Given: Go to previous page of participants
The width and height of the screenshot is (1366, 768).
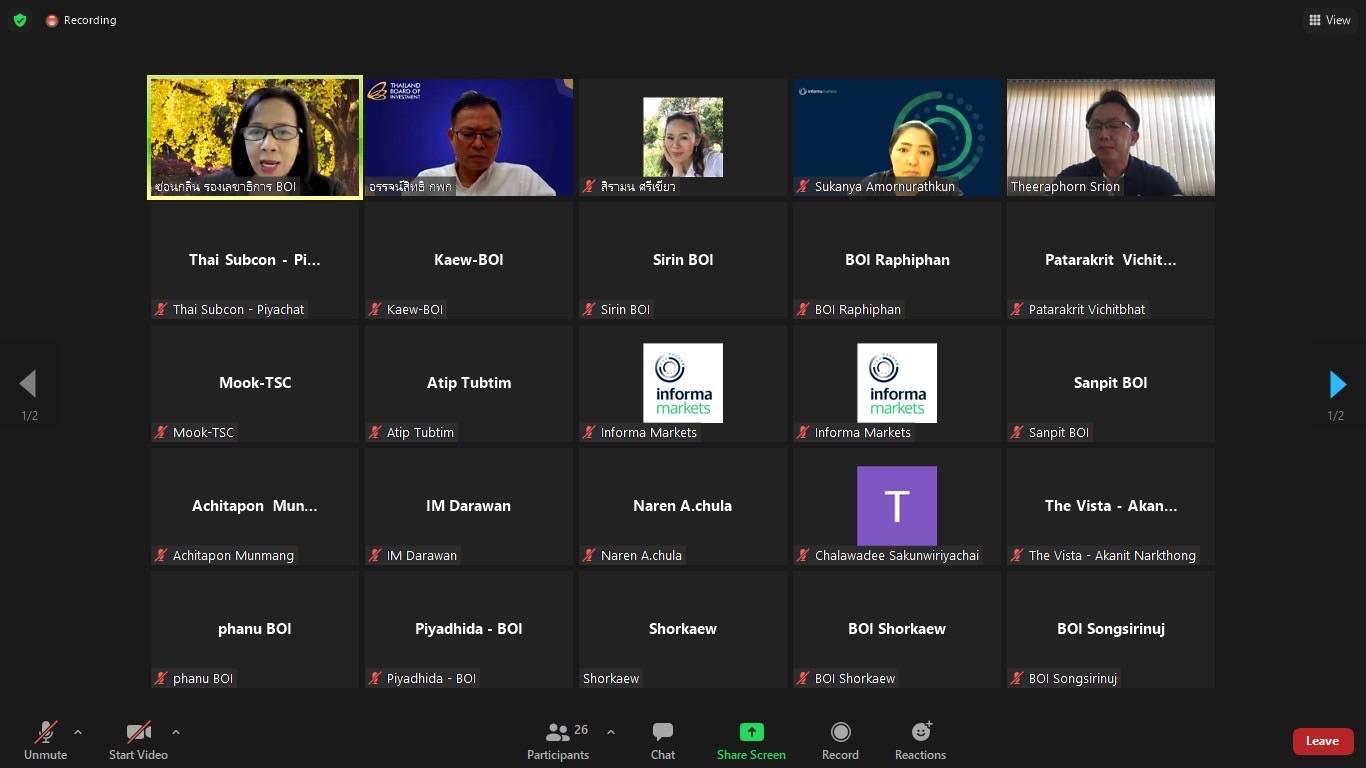Looking at the screenshot, I should click(x=28, y=384).
